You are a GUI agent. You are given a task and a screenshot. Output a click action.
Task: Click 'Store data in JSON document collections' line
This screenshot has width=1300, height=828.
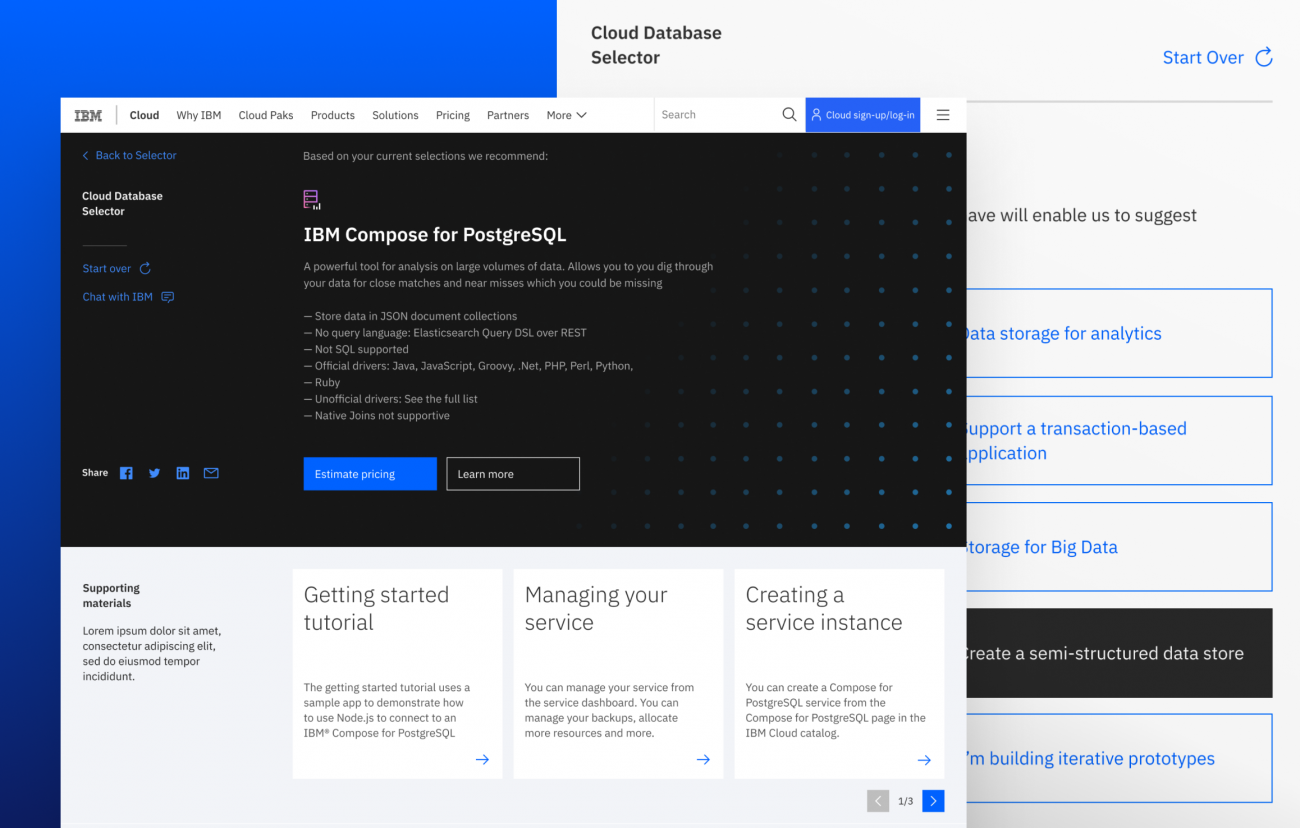(x=410, y=316)
